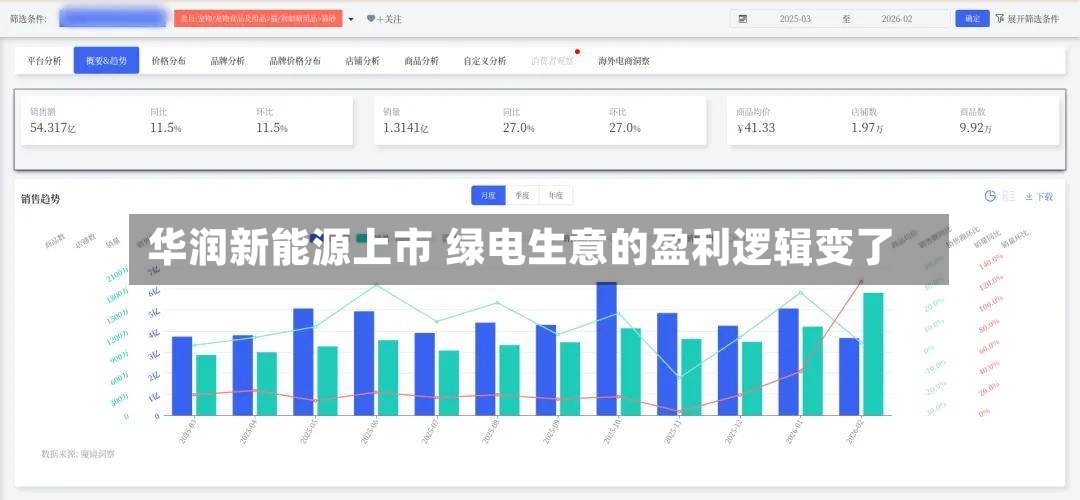Switch to pie chart view icon
Screen dimensions: 1080x500
pyautogui.click(x=990, y=196)
